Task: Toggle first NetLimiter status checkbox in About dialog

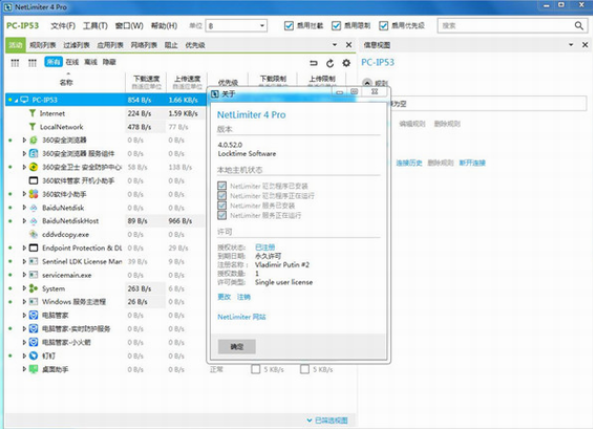Action: tap(222, 186)
